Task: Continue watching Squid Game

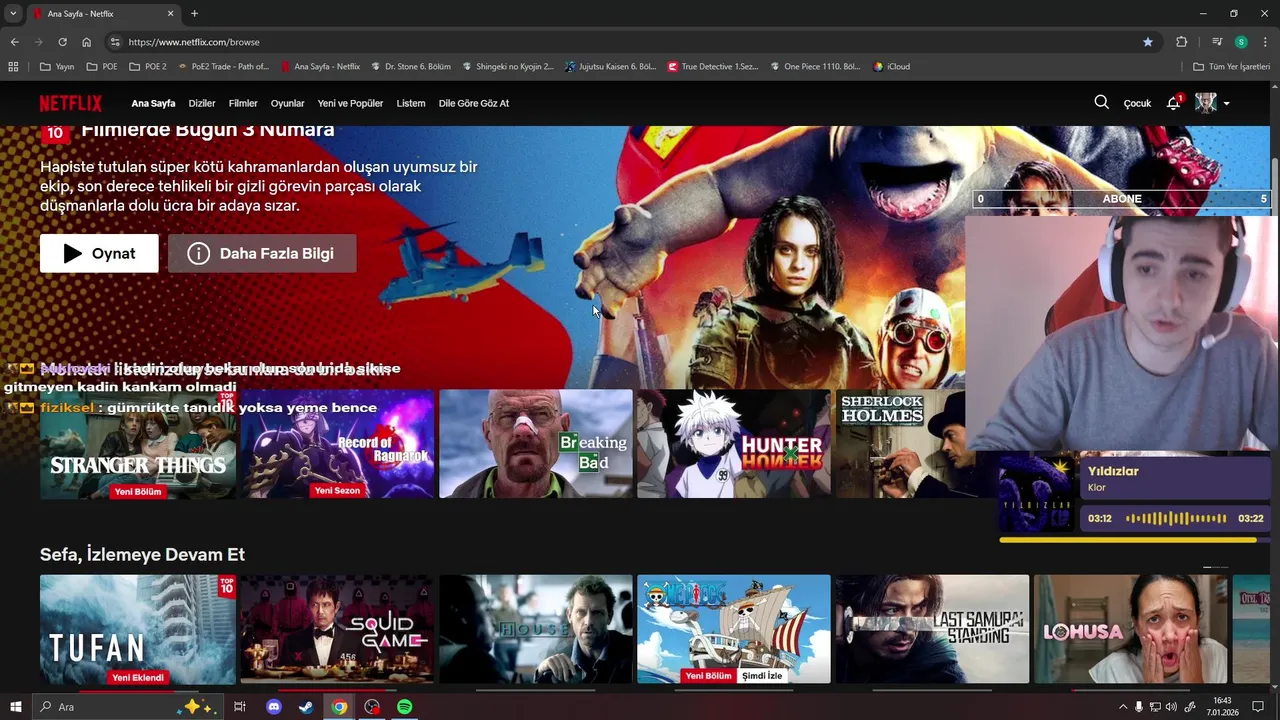Action: (x=337, y=629)
